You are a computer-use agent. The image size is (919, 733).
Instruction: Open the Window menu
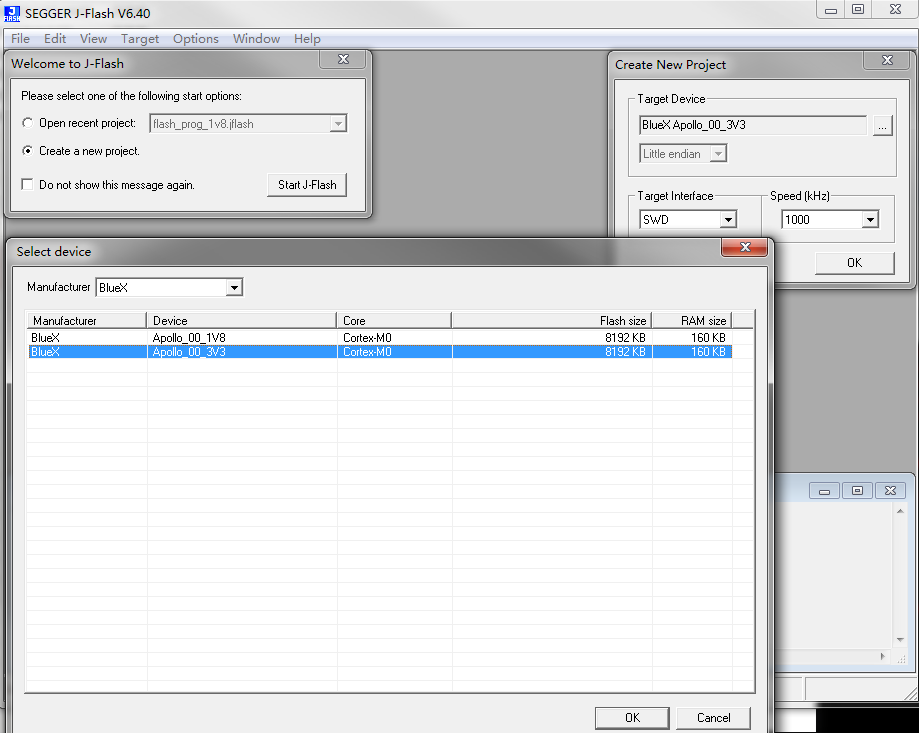[x=256, y=39]
